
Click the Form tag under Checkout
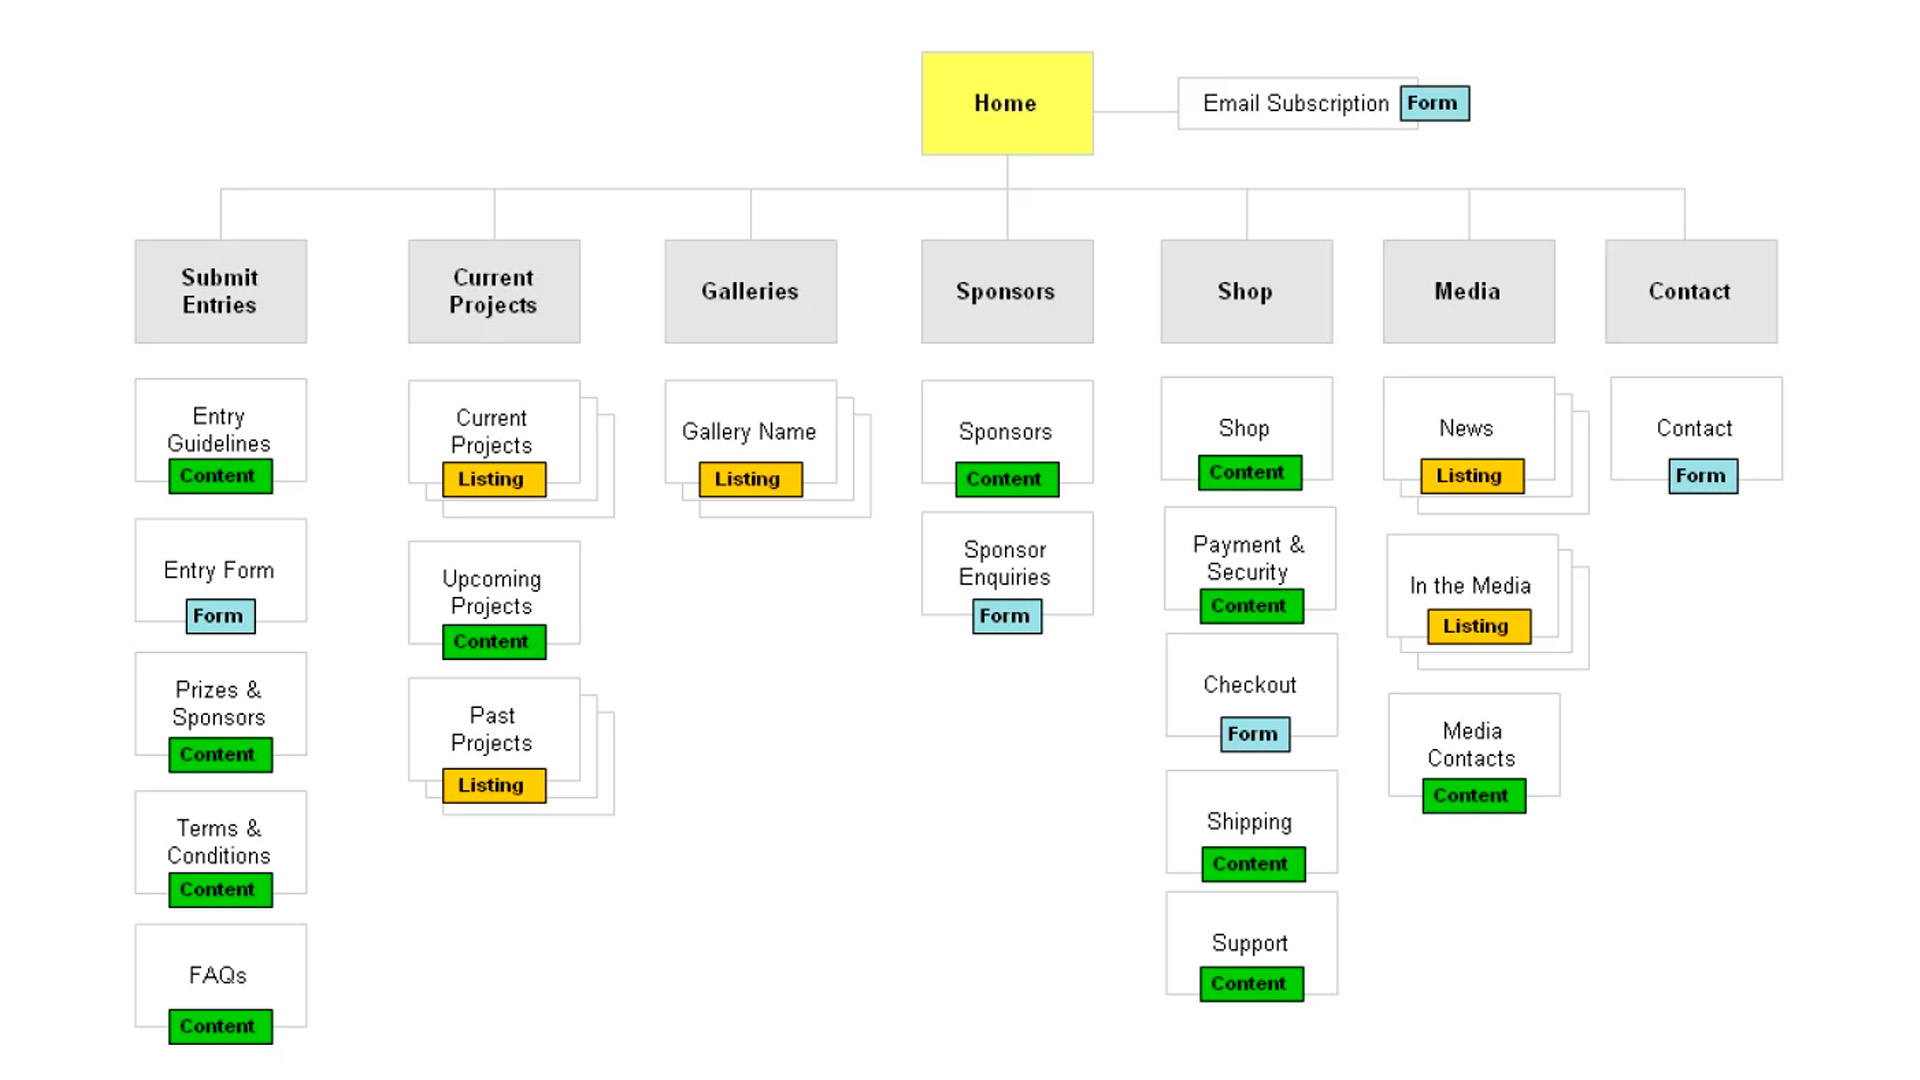coord(1254,734)
